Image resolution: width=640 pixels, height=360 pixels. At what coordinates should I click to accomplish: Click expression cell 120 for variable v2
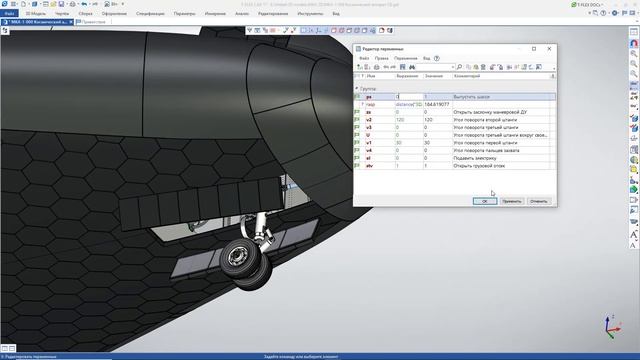point(409,120)
